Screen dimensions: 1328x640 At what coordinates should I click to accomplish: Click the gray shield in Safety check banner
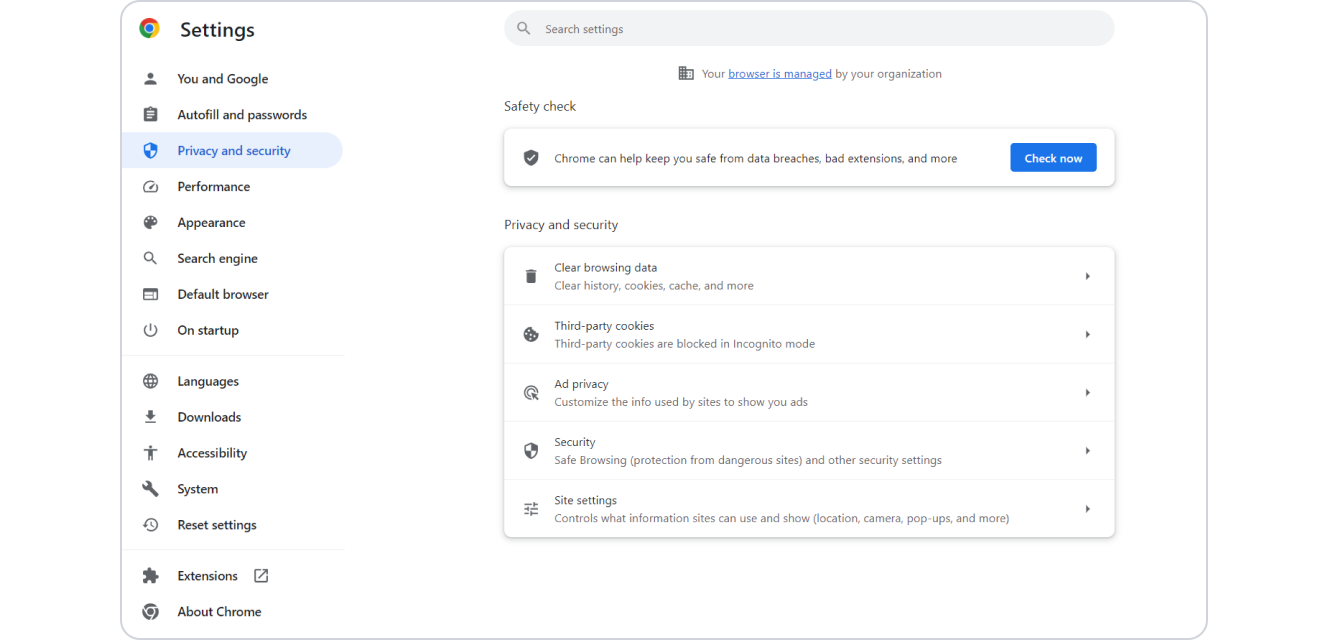(531, 157)
